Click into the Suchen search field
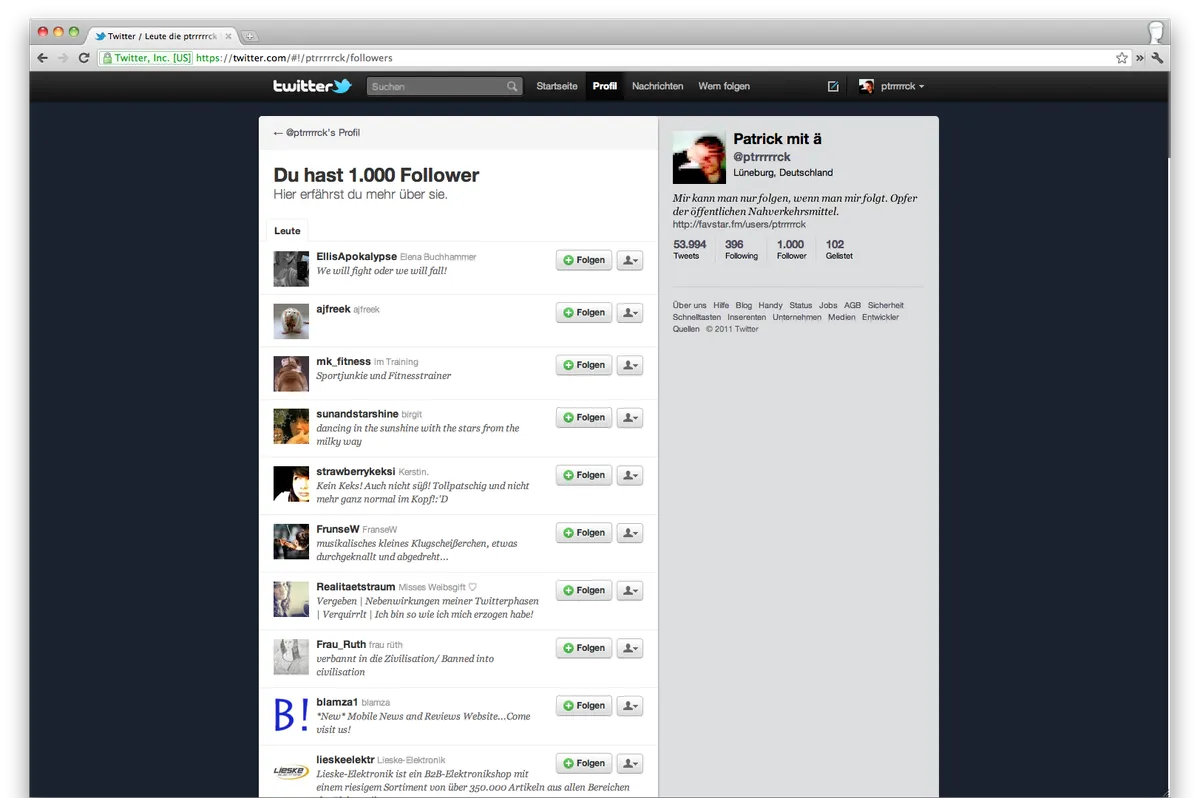Image resolution: width=1200 pixels, height=798 pixels. tap(436, 87)
